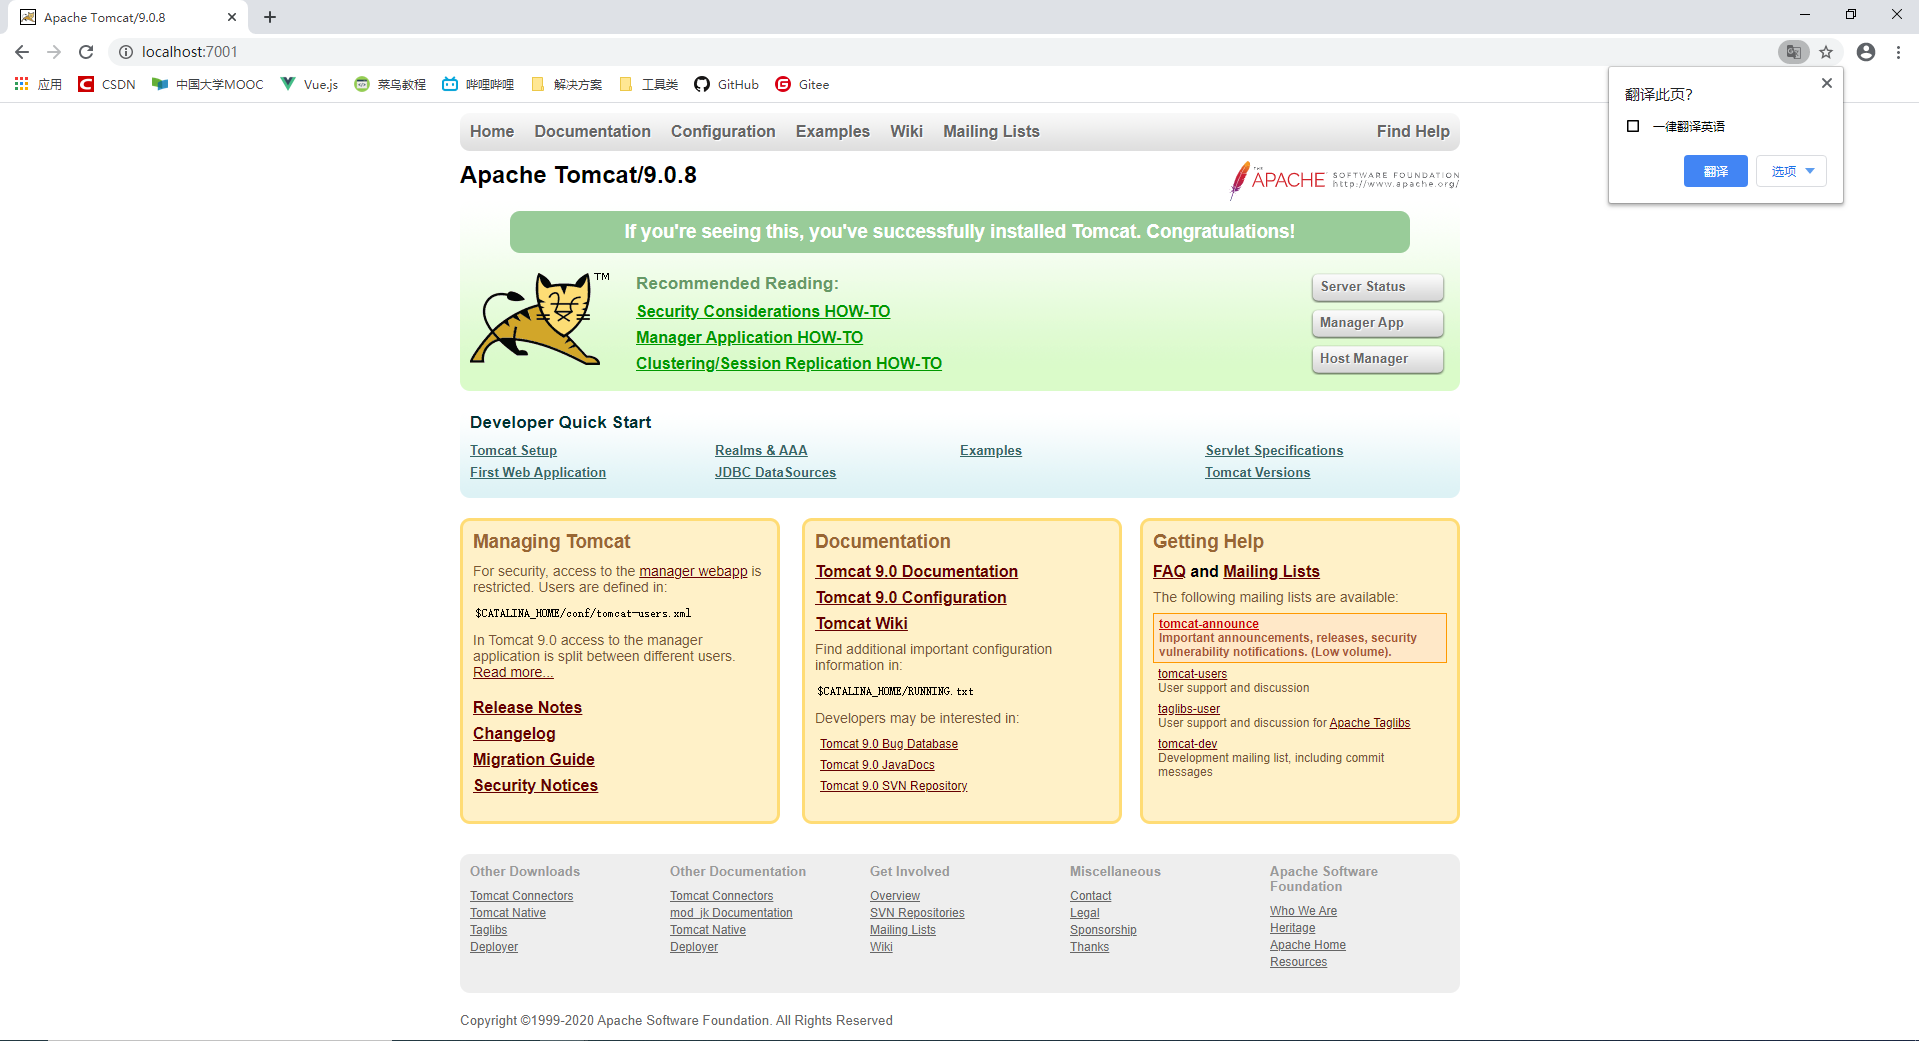Open Clustering/Session Replication HOW-TO link
1919x1041 pixels.
tap(789, 364)
